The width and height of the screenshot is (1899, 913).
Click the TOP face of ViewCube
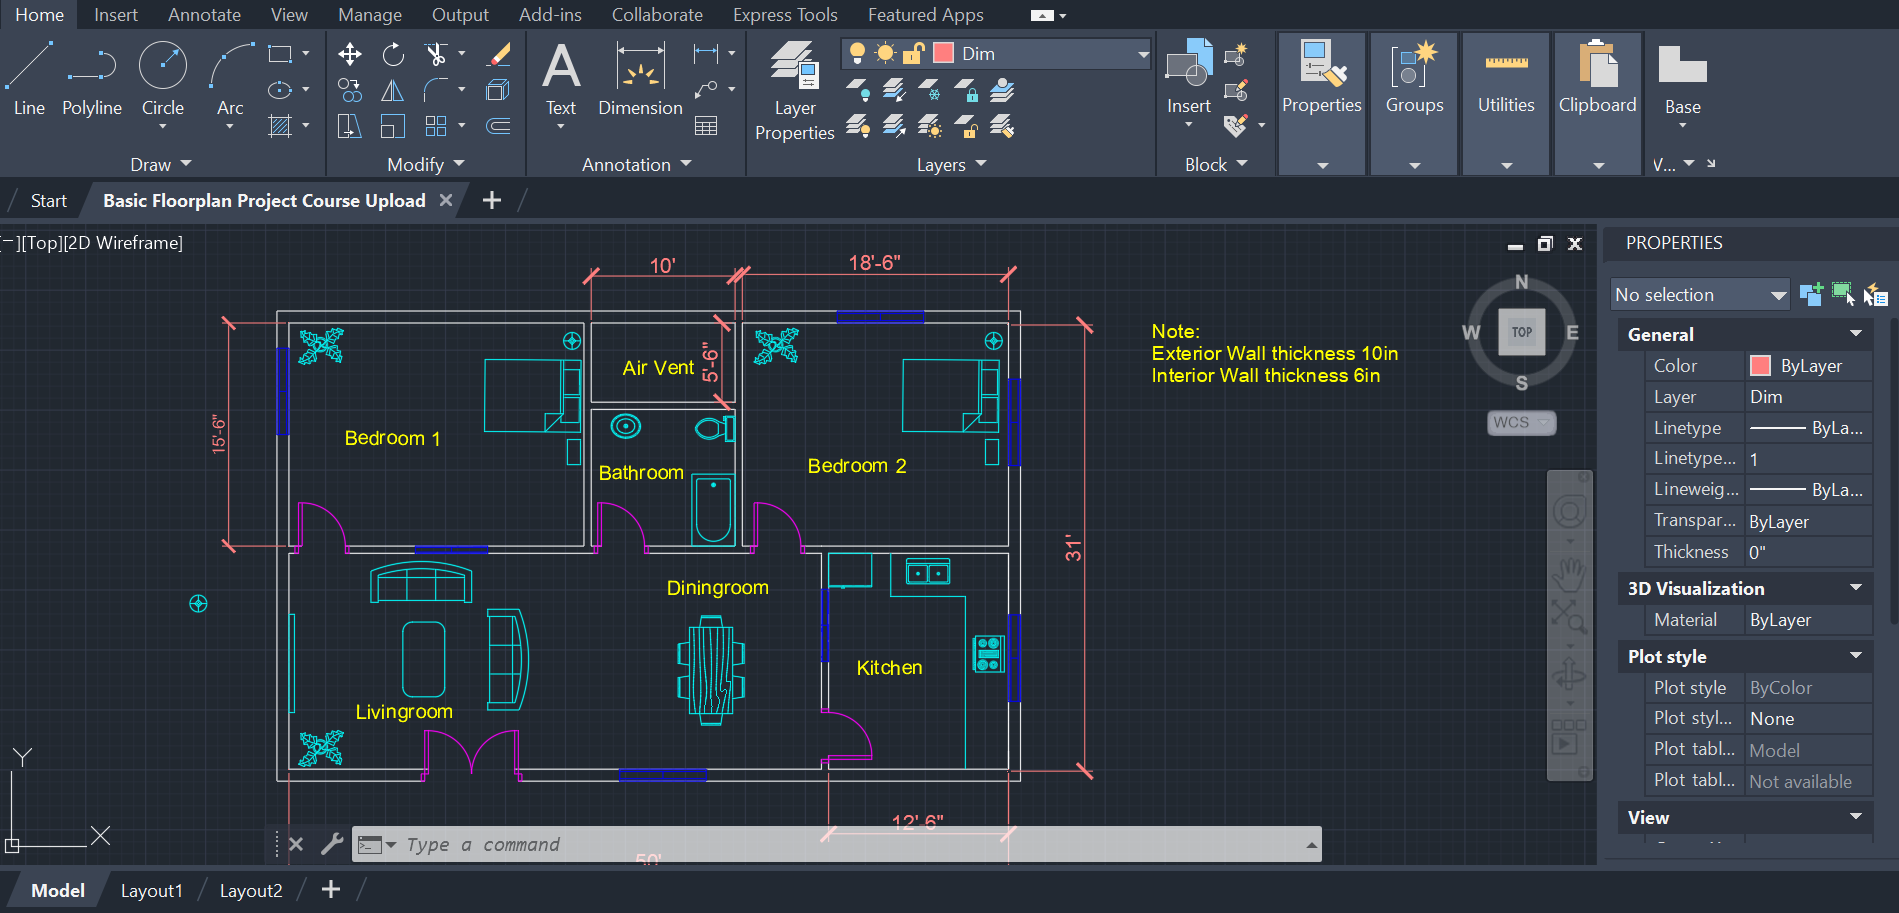coord(1522,332)
